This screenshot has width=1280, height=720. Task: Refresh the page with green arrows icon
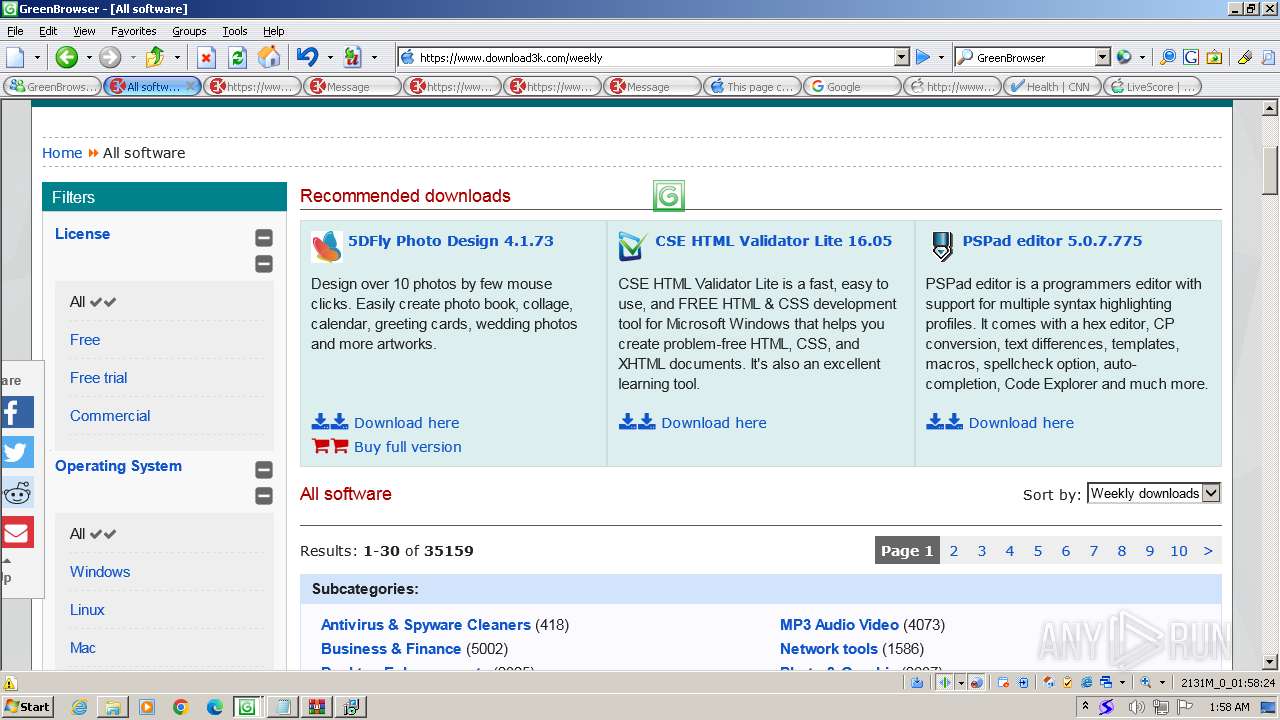click(x=237, y=57)
